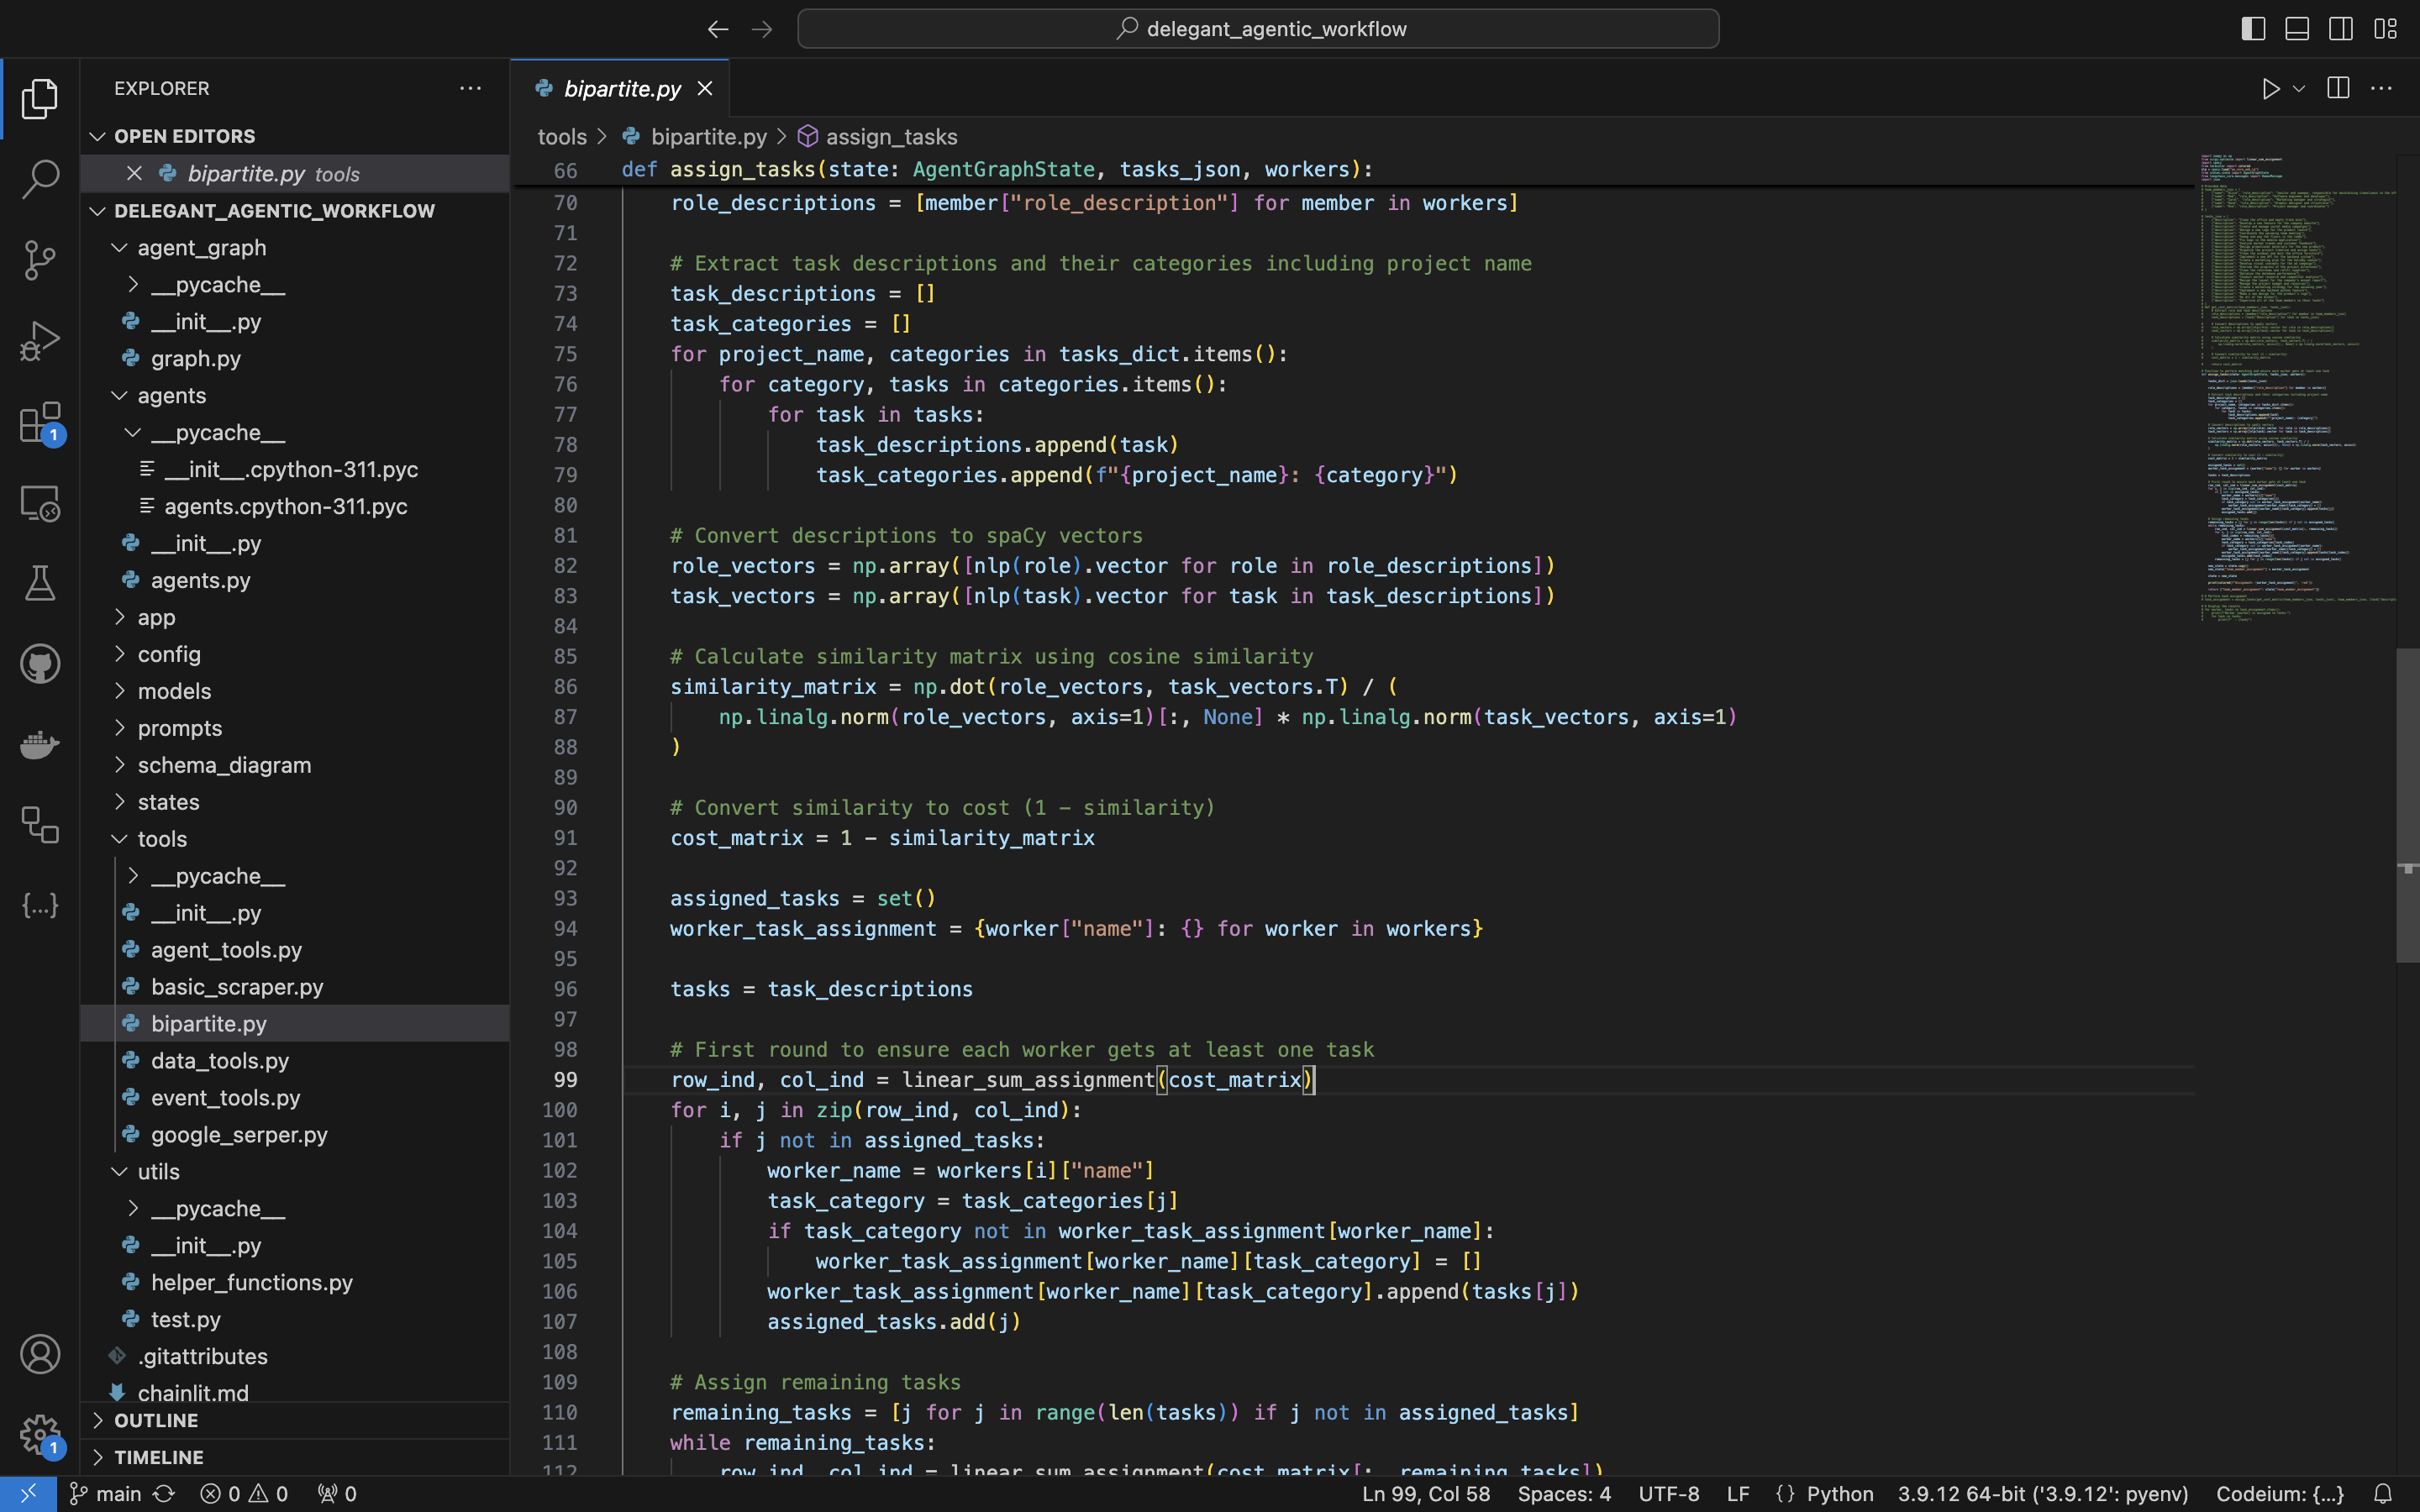Image resolution: width=2420 pixels, height=1512 pixels.
Task: Open the forwarded ports indicator showing 0
Action: [x=337, y=1493]
